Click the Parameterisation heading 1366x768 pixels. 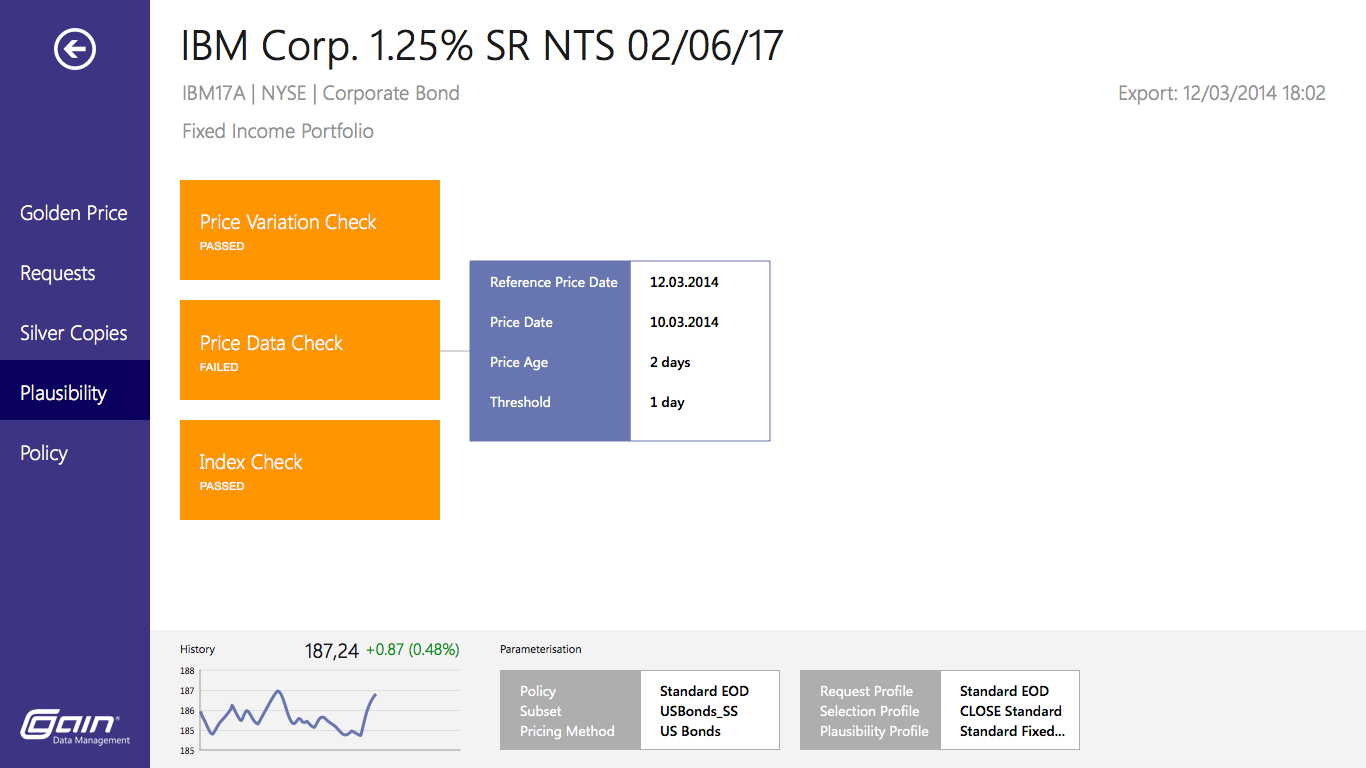(x=540, y=649)
